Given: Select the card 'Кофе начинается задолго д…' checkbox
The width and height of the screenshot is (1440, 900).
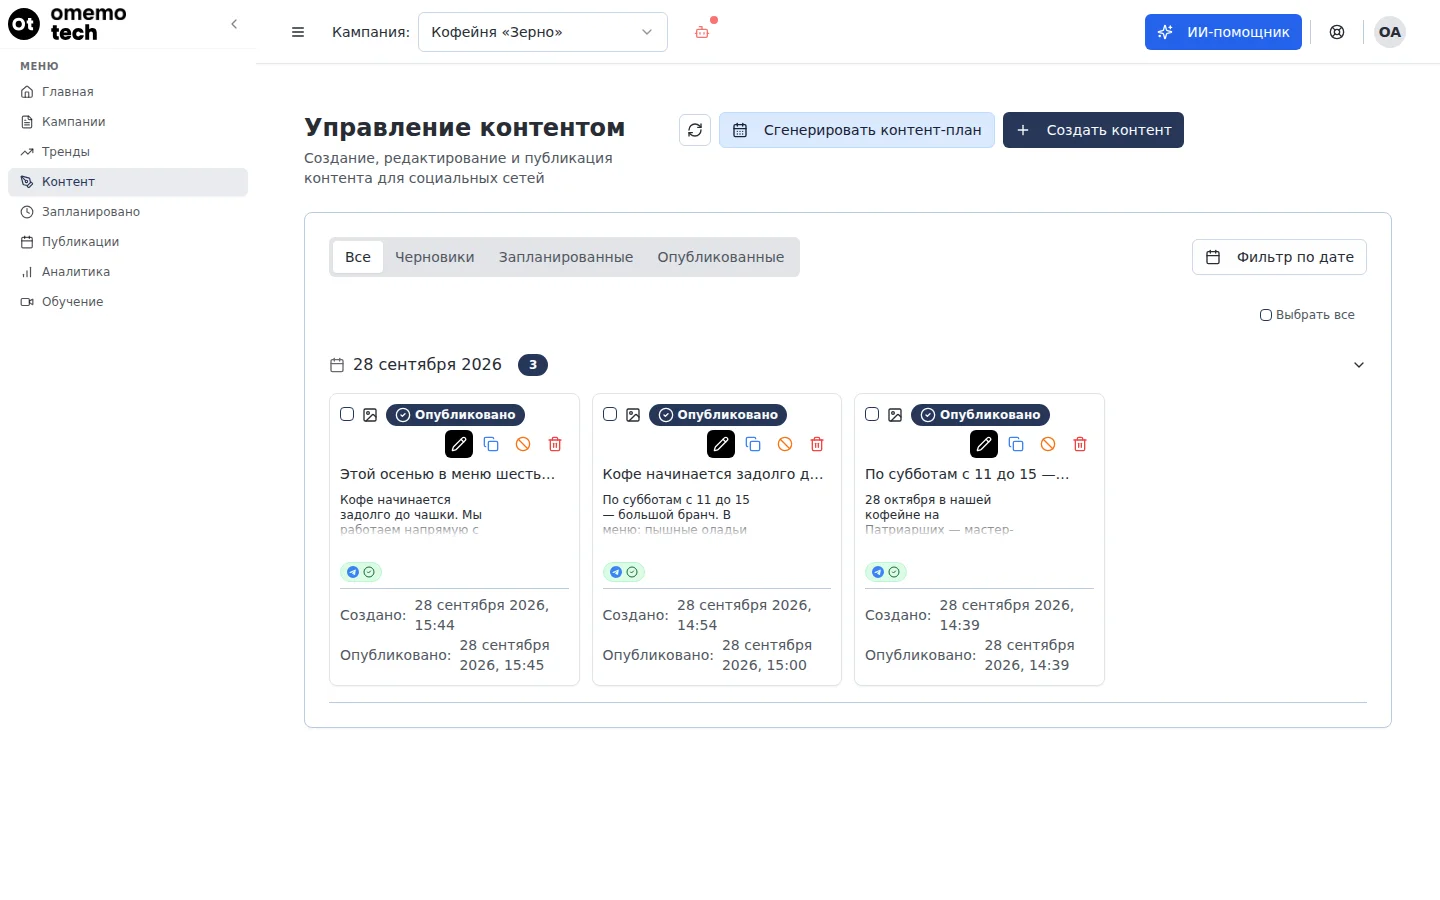Looking at the screenshot, I should 610,414.
